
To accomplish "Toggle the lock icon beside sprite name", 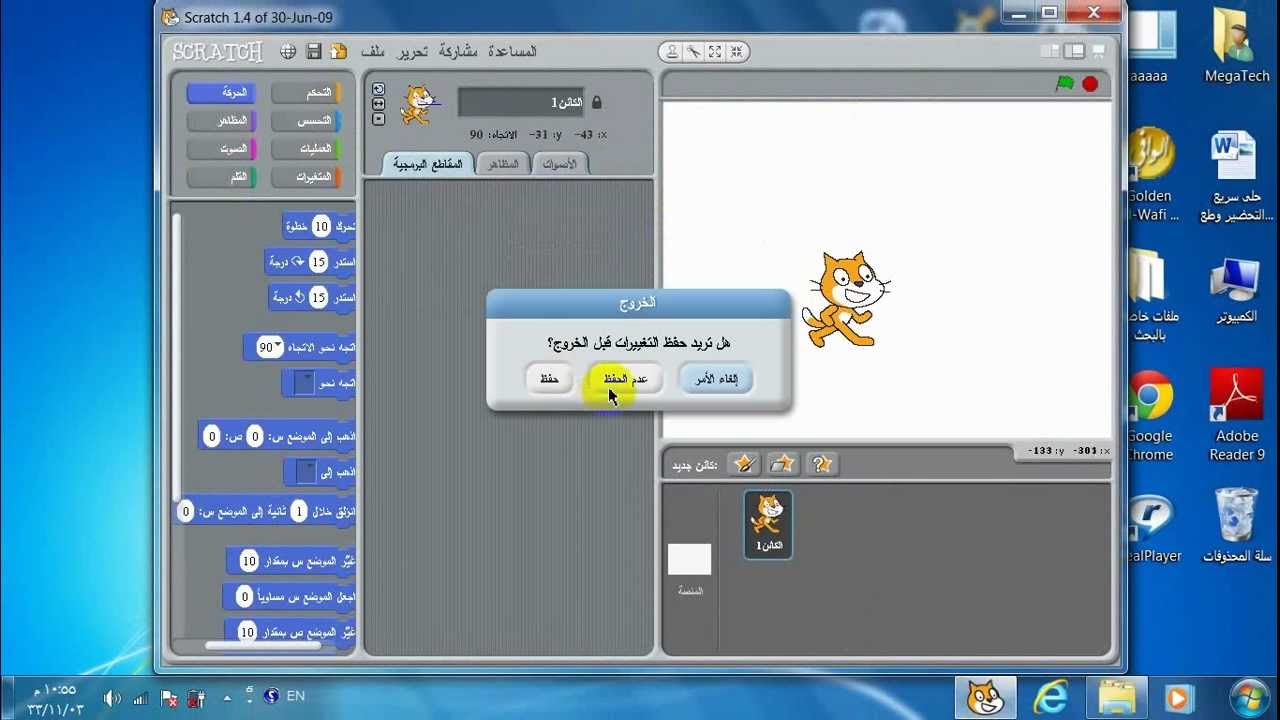I will coord(596,102).
